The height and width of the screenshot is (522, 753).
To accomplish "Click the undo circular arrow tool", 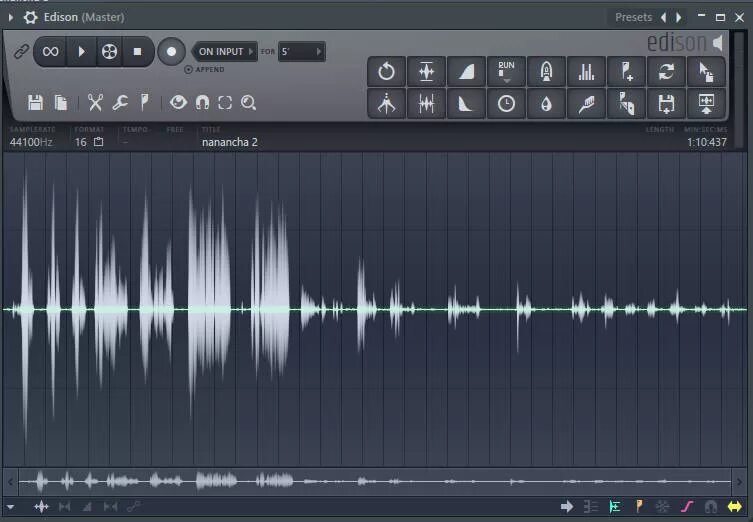I will coord(387,72).
